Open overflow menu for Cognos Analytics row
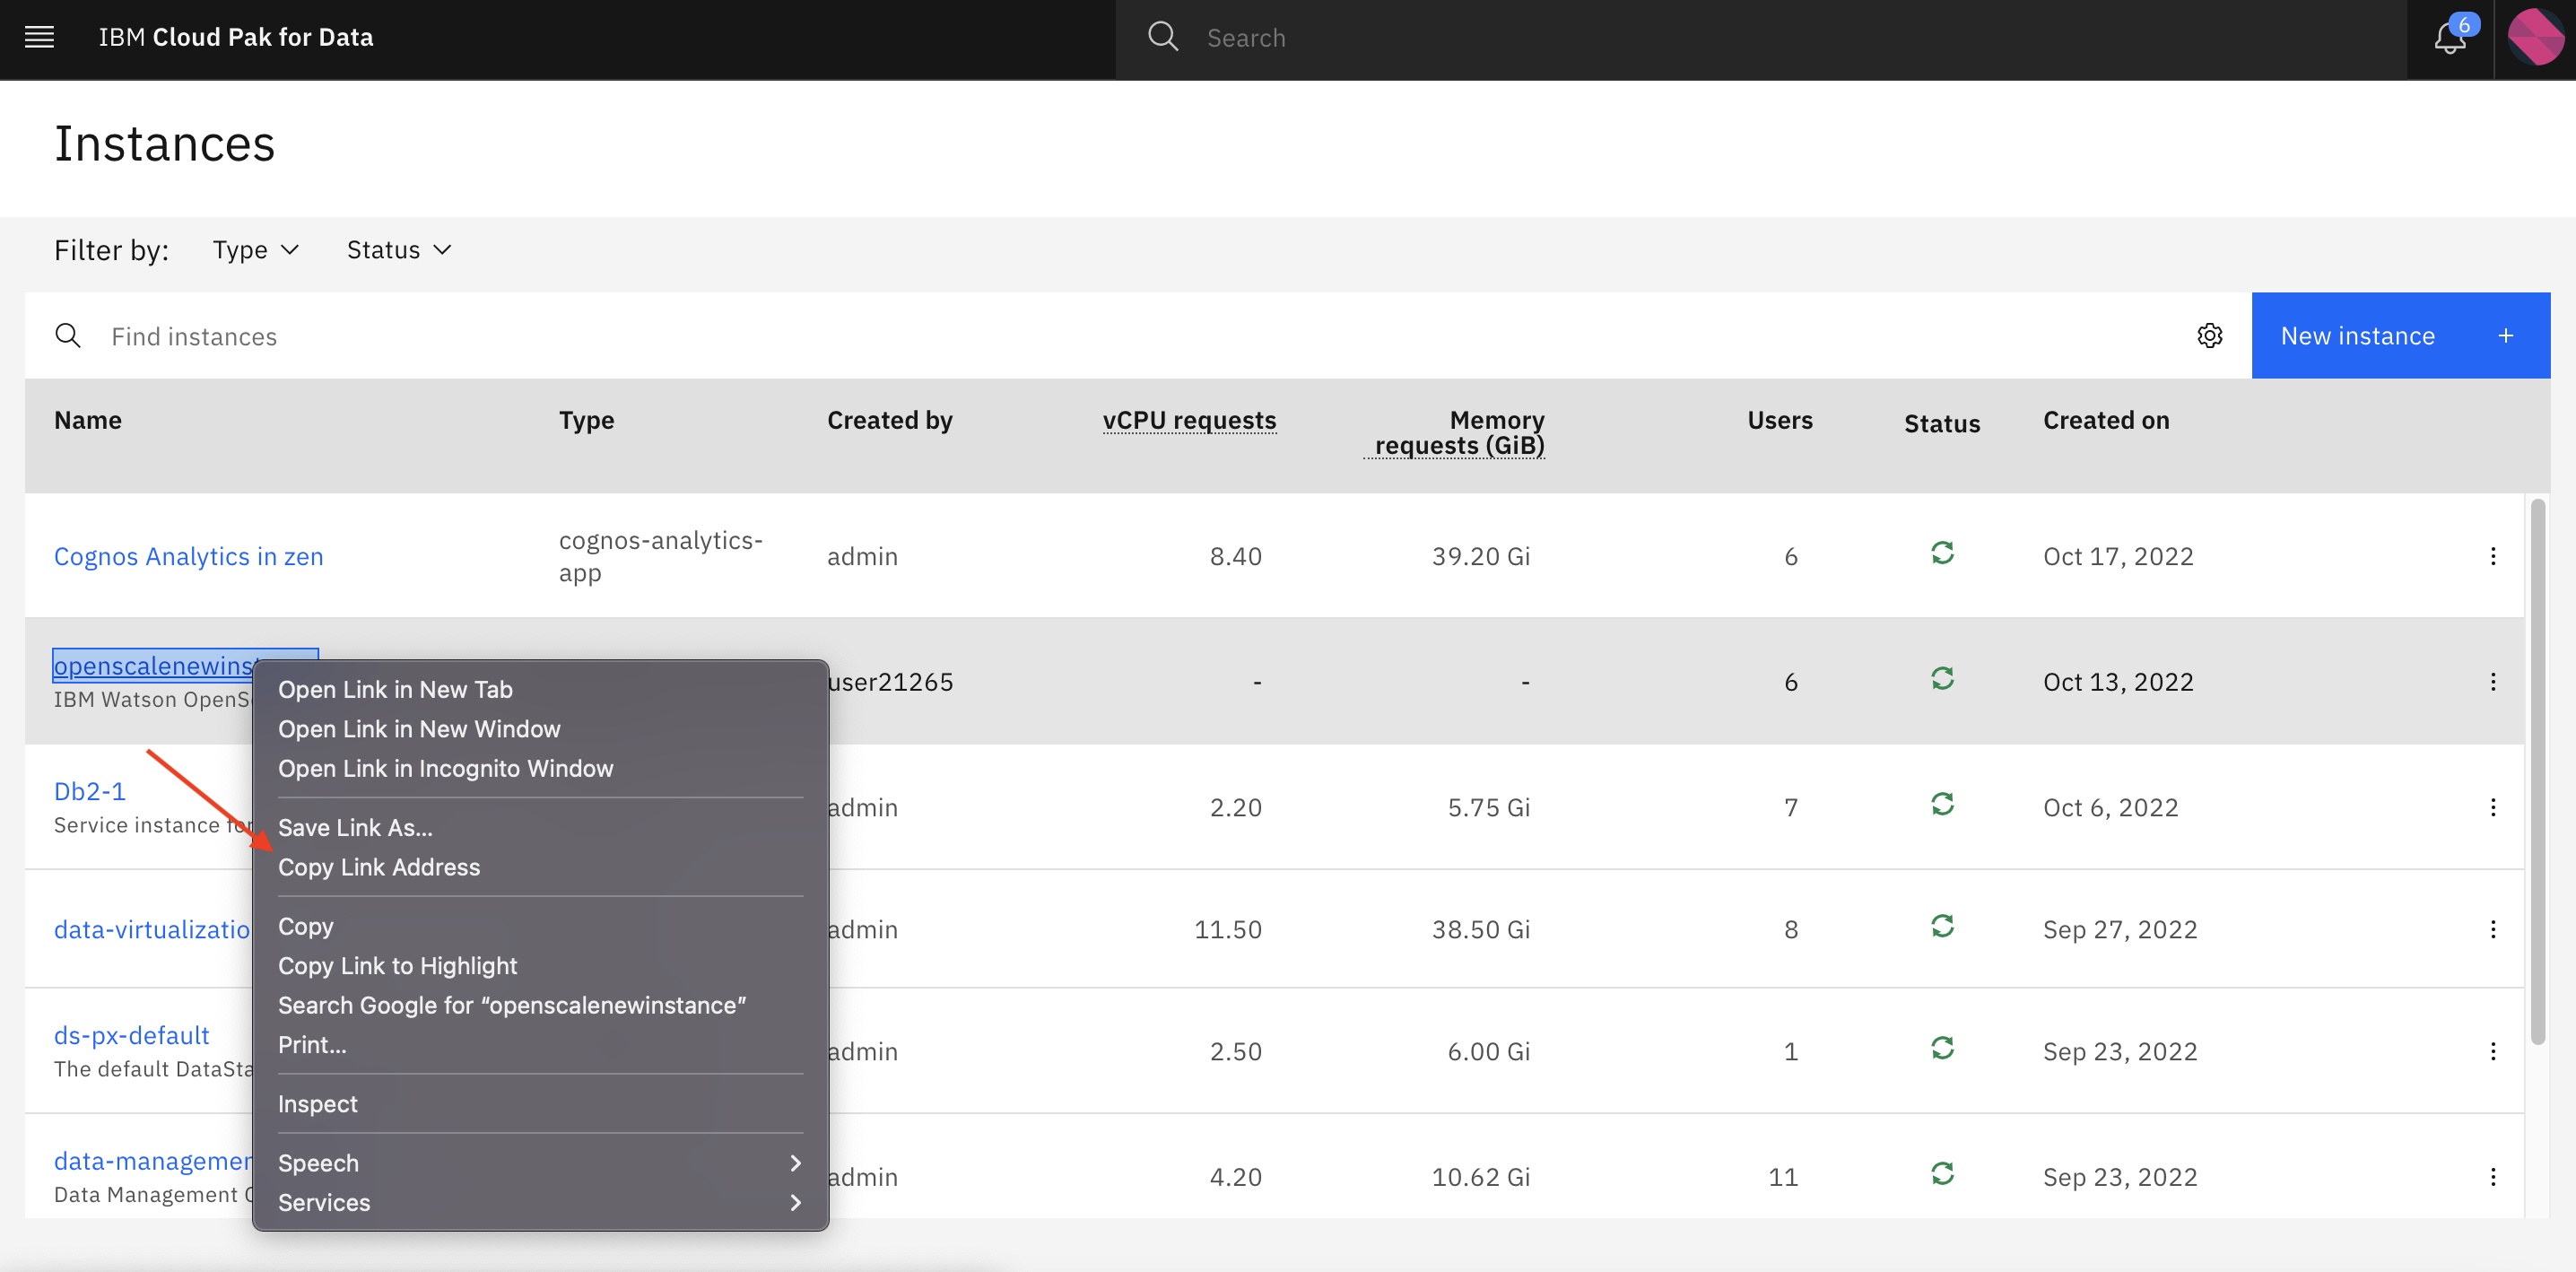2576x1272 pixels. (2492, 556)
